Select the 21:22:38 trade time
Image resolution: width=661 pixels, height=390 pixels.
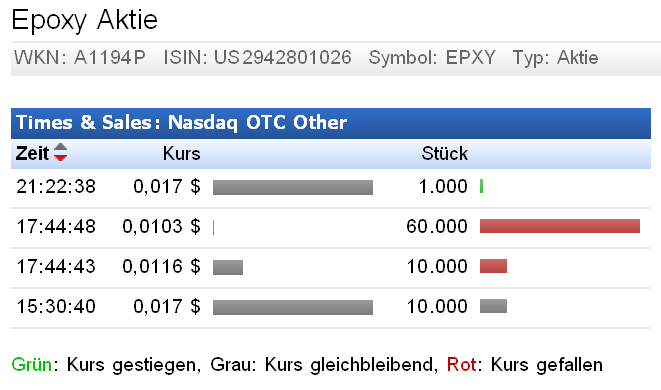point(56,186)
